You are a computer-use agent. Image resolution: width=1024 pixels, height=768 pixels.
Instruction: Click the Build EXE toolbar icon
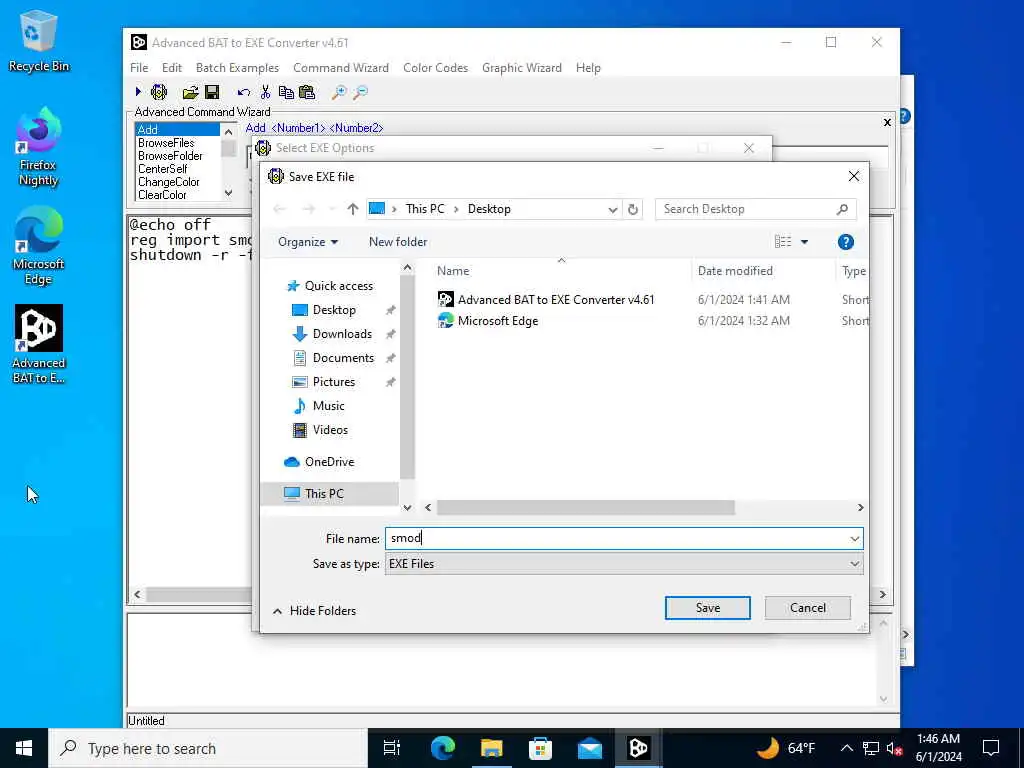tap(159, 92)
